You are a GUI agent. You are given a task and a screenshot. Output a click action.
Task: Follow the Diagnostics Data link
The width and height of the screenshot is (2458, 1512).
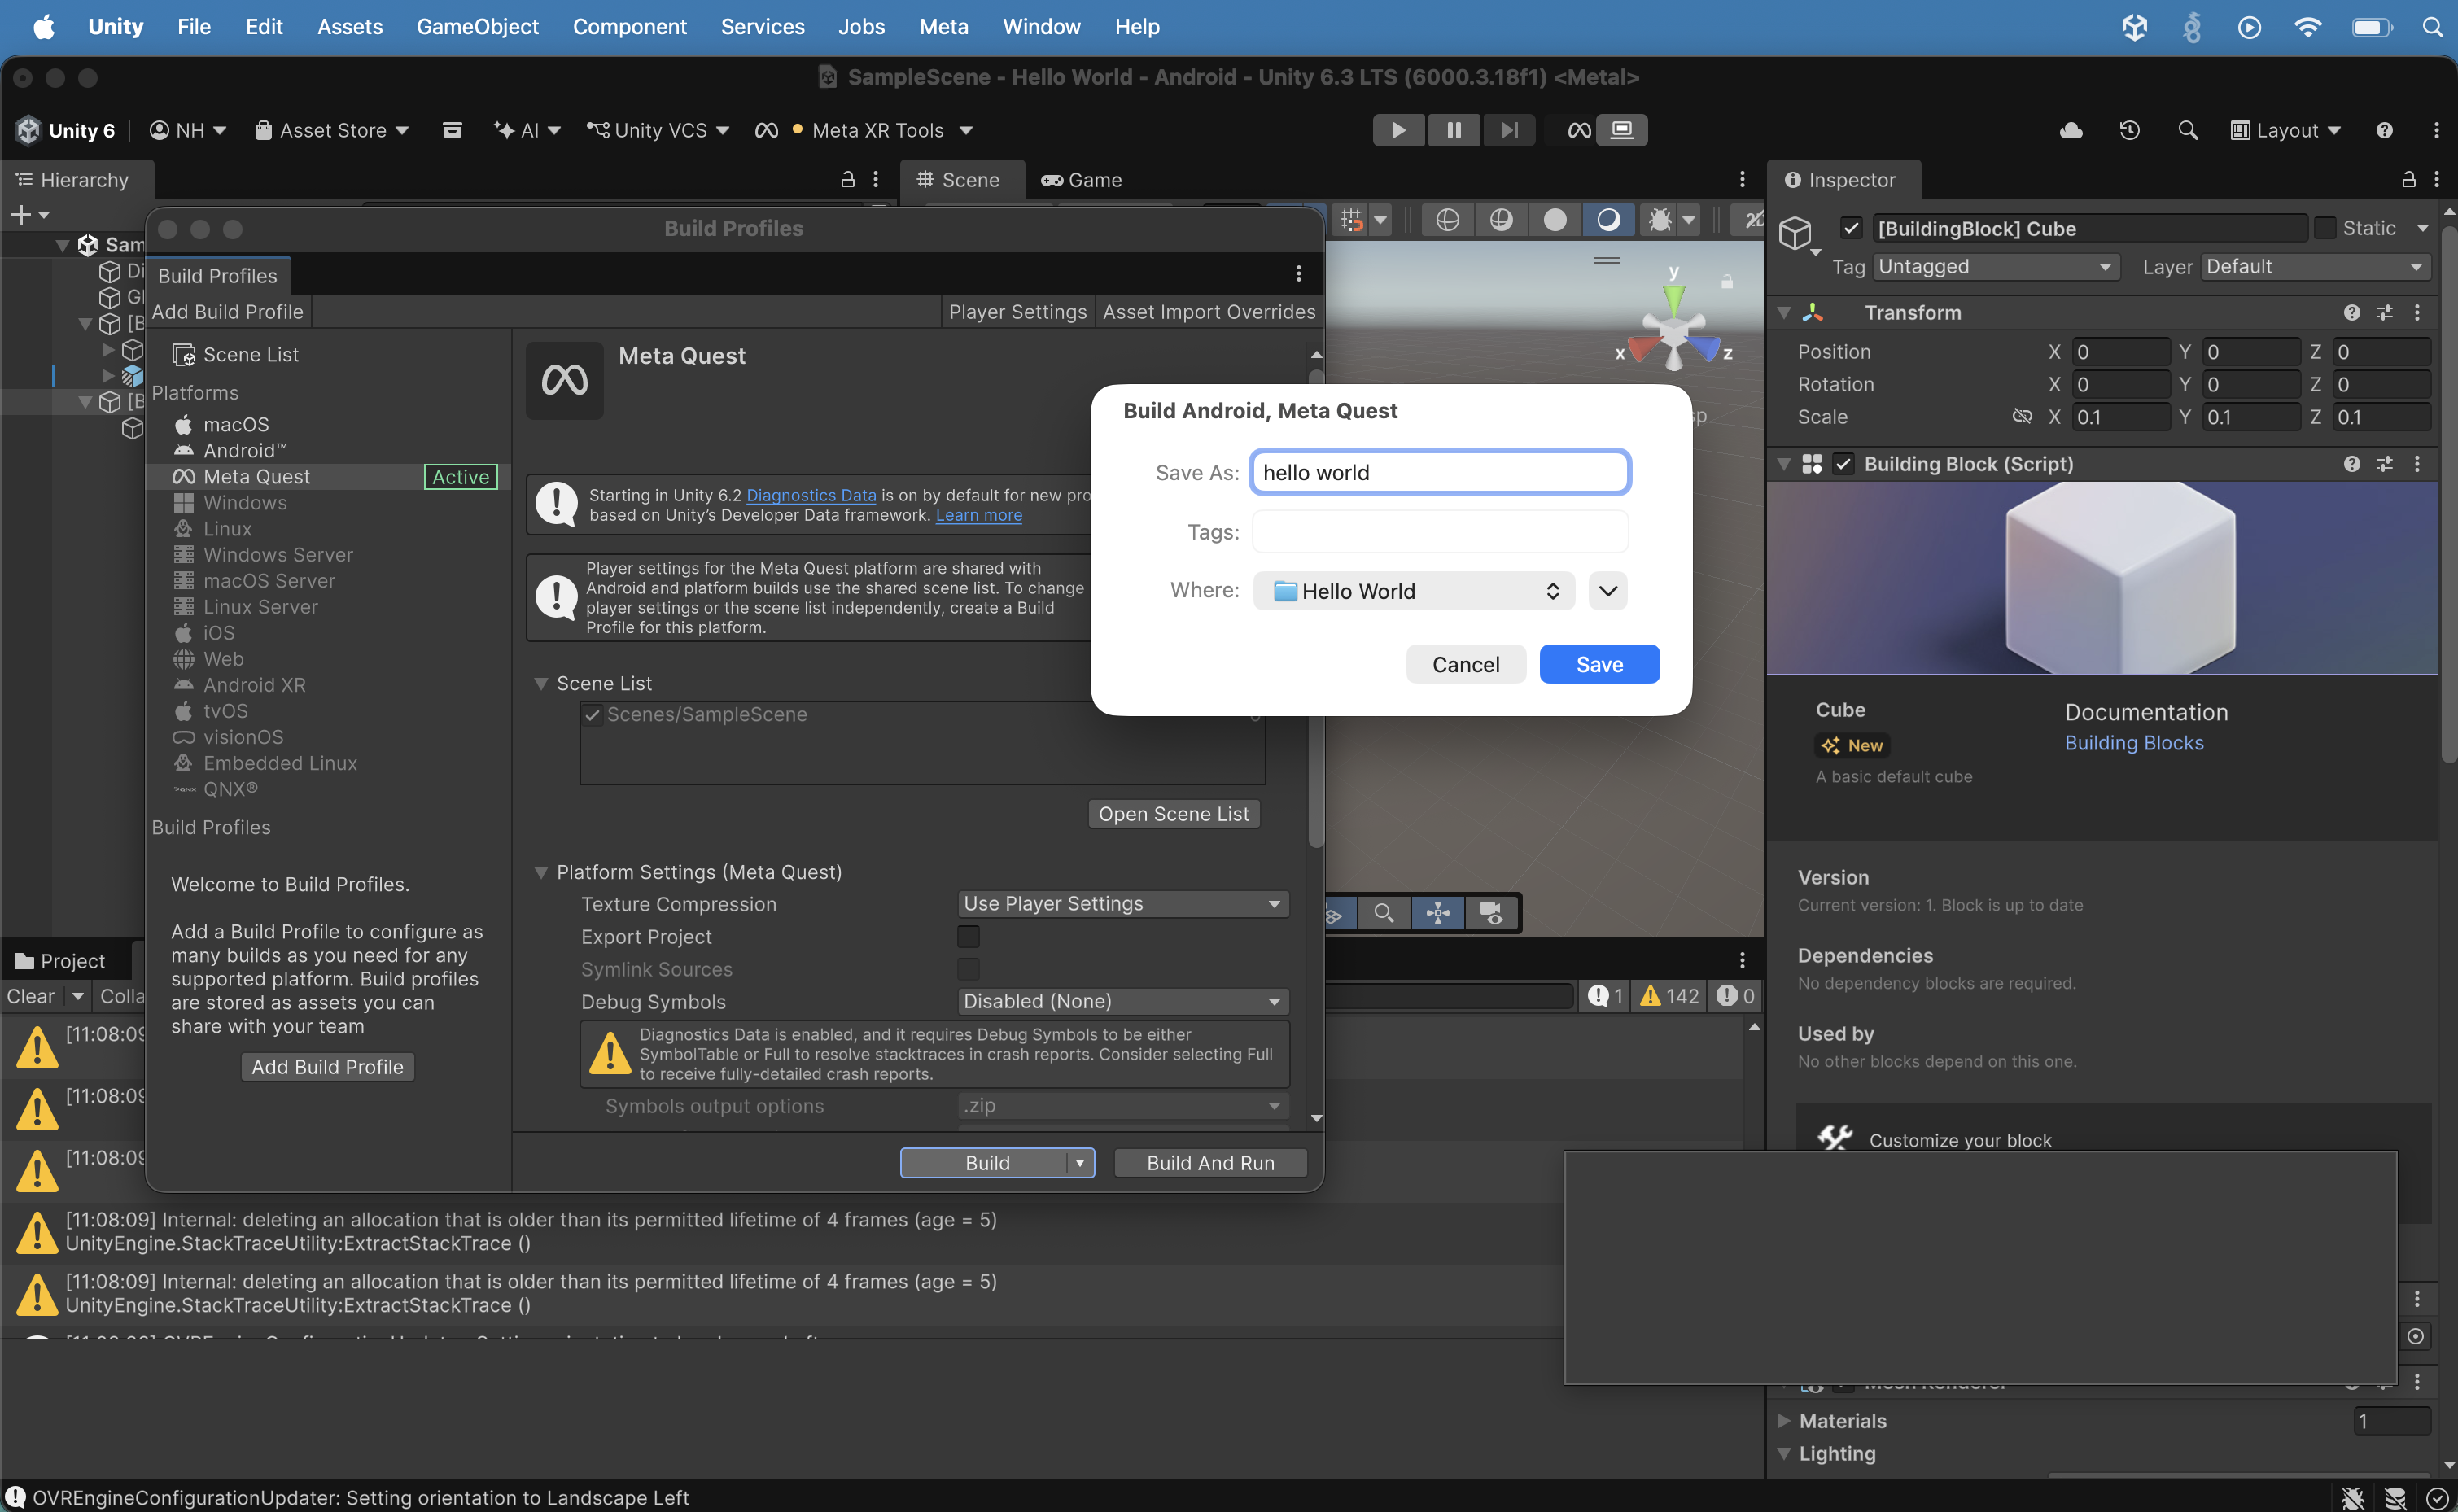811,495
